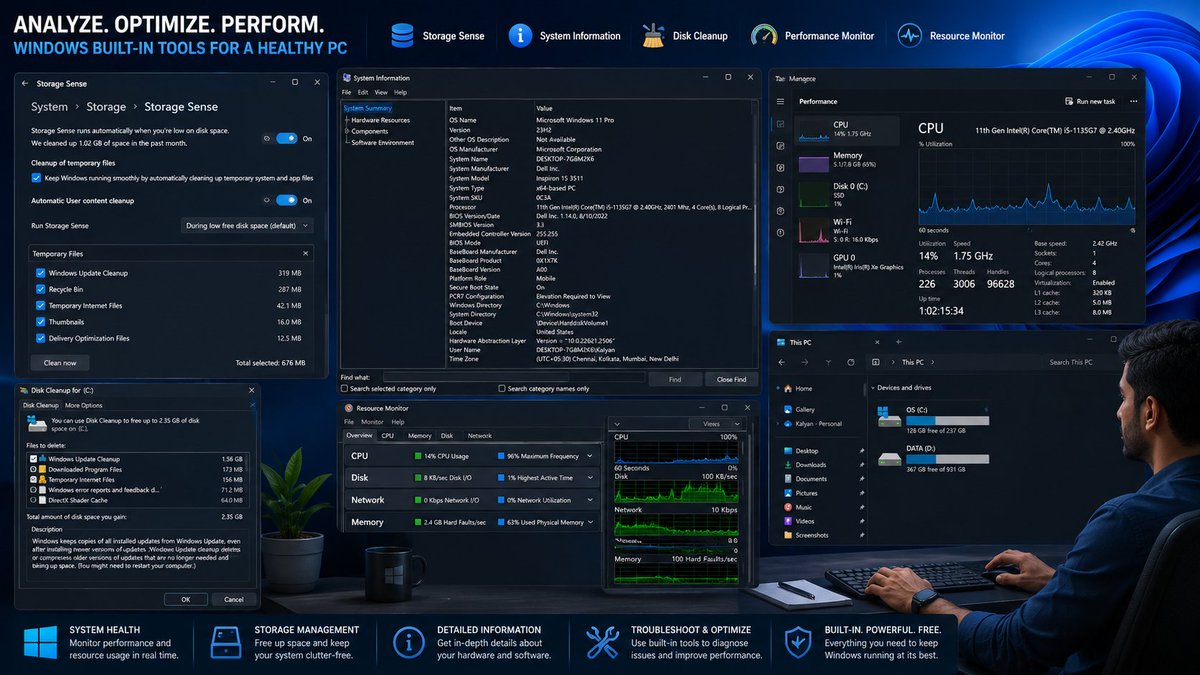The width and height of the screenshot is (1200, 675).
Task: Switch to Network tab in Resource Monitor
Action: 480,436
